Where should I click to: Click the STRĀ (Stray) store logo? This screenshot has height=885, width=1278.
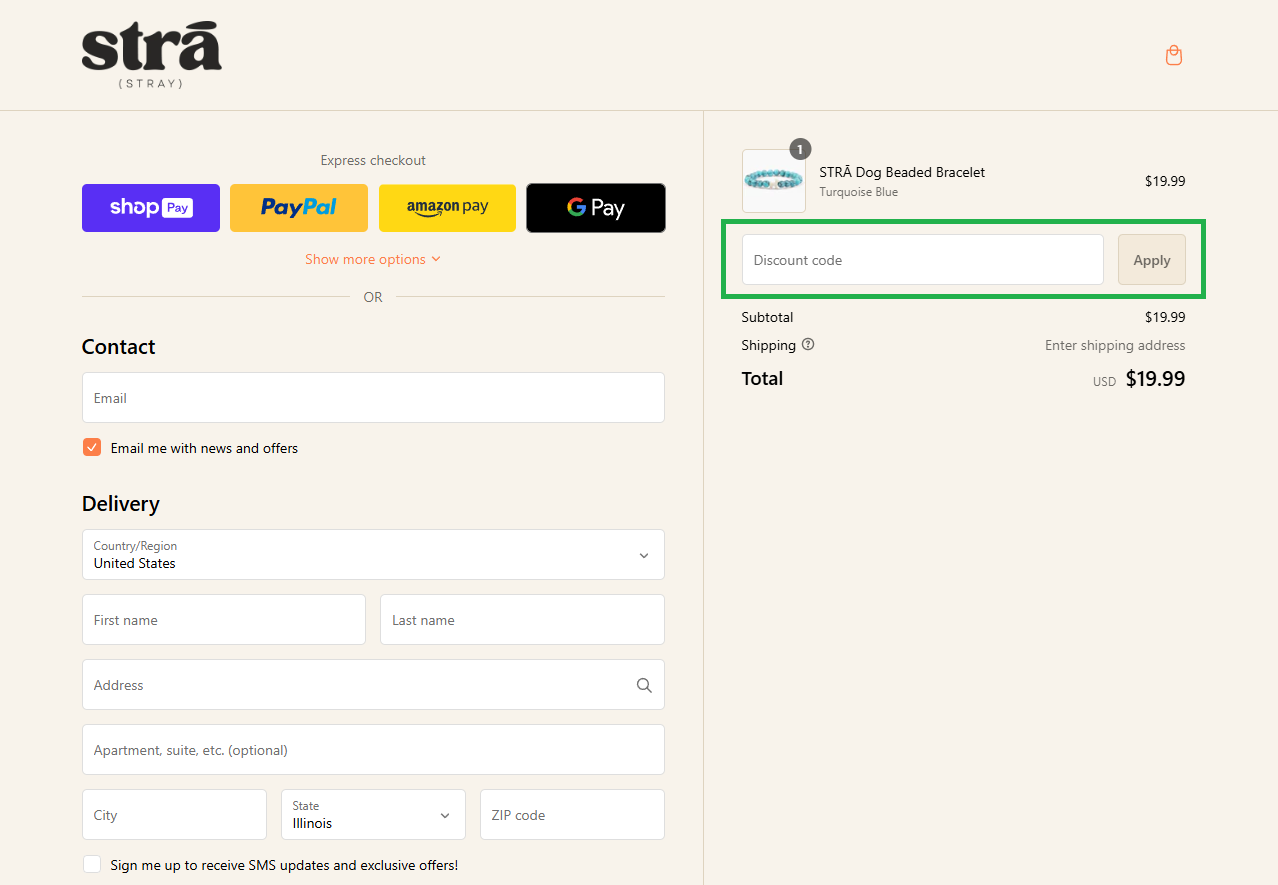pos(152,55)
